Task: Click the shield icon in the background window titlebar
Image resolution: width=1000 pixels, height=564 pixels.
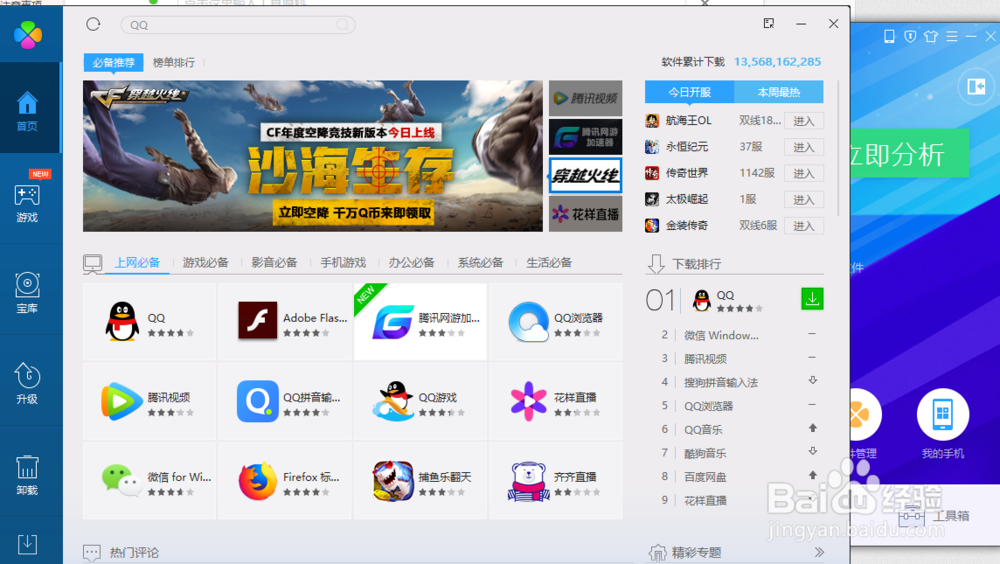Action: coord(910,36)
